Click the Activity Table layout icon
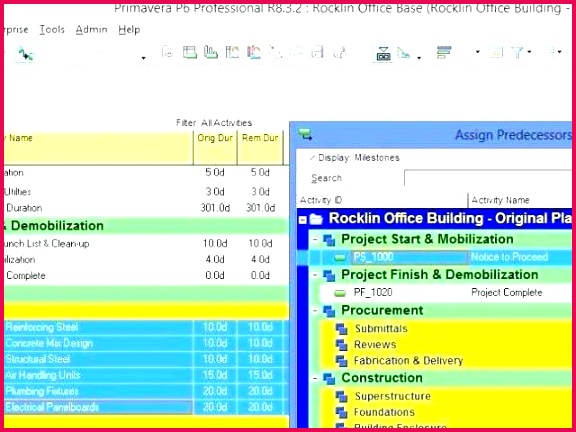576x432 pixels. click(190, 52)
